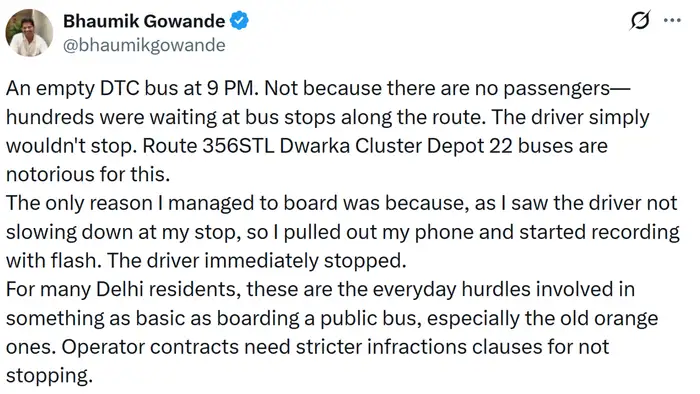The height and width of the screenshot is (394, 700).
Task: Open the three-dot more options menu
Action: click(x=672, y=20)
